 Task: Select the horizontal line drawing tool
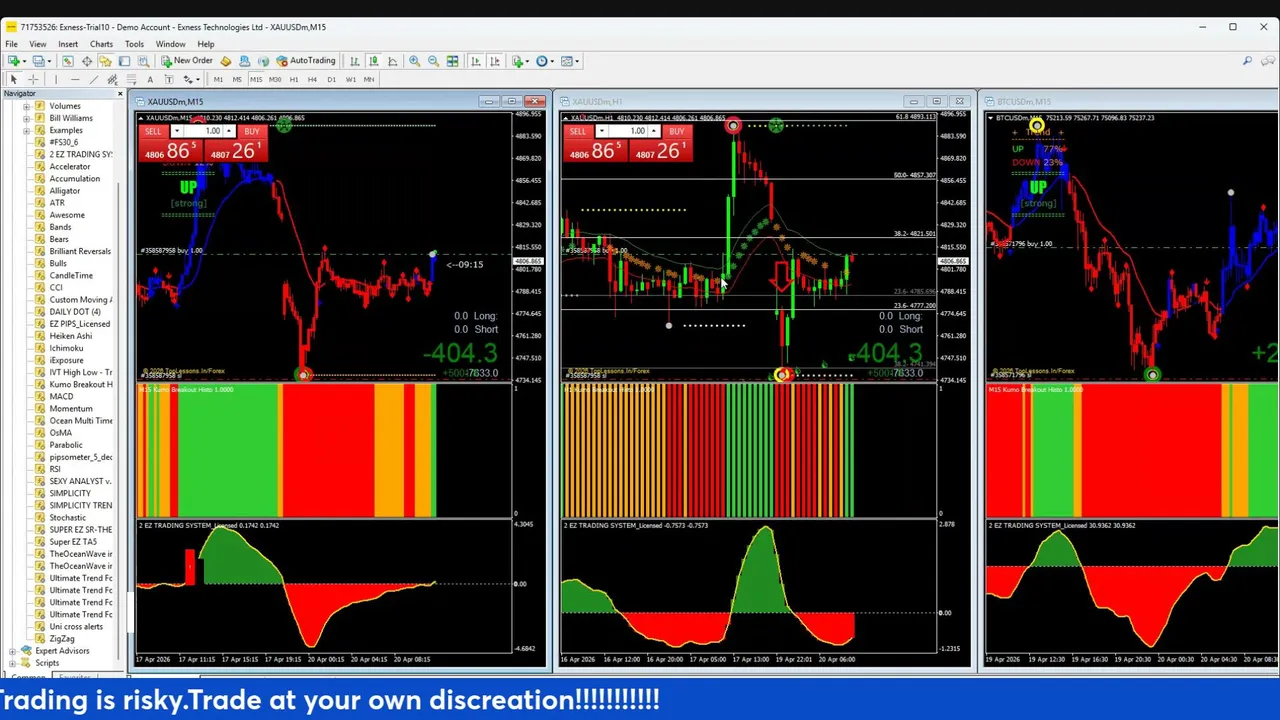(75, 80)
